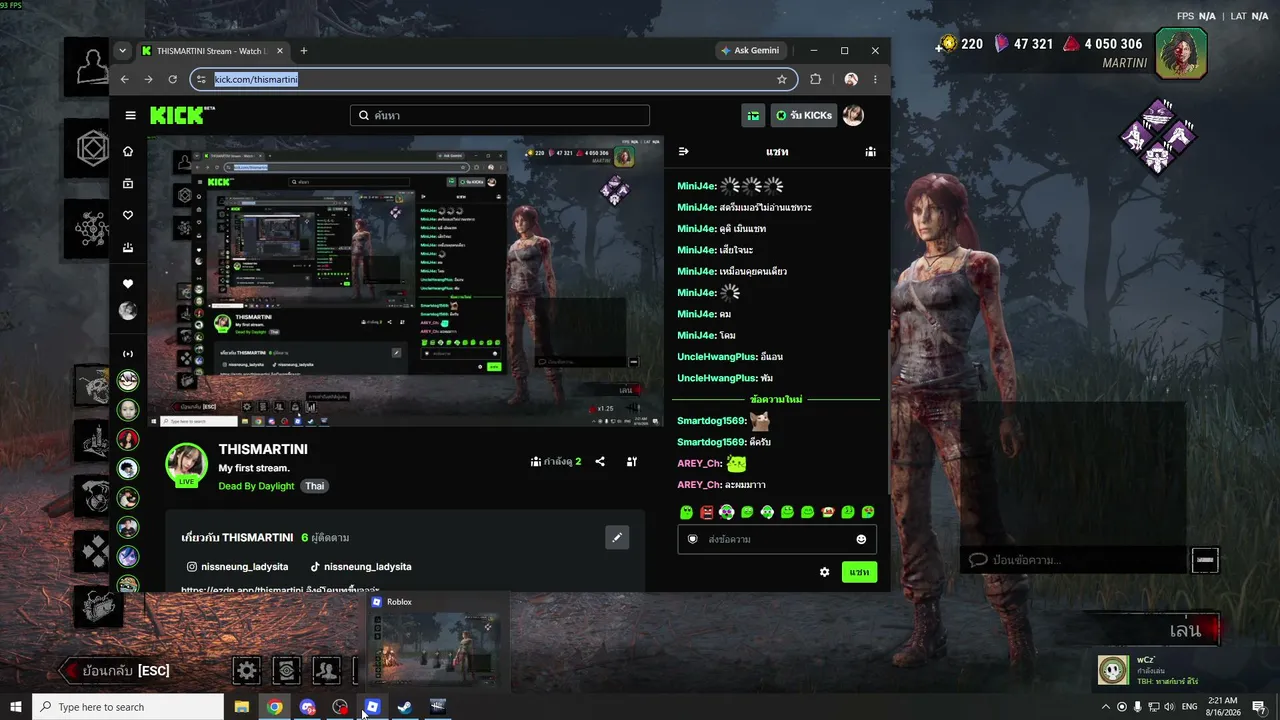Open File Explorer from the taskbar
Screen dimensions: 1280x720
(x=241, y=707)
